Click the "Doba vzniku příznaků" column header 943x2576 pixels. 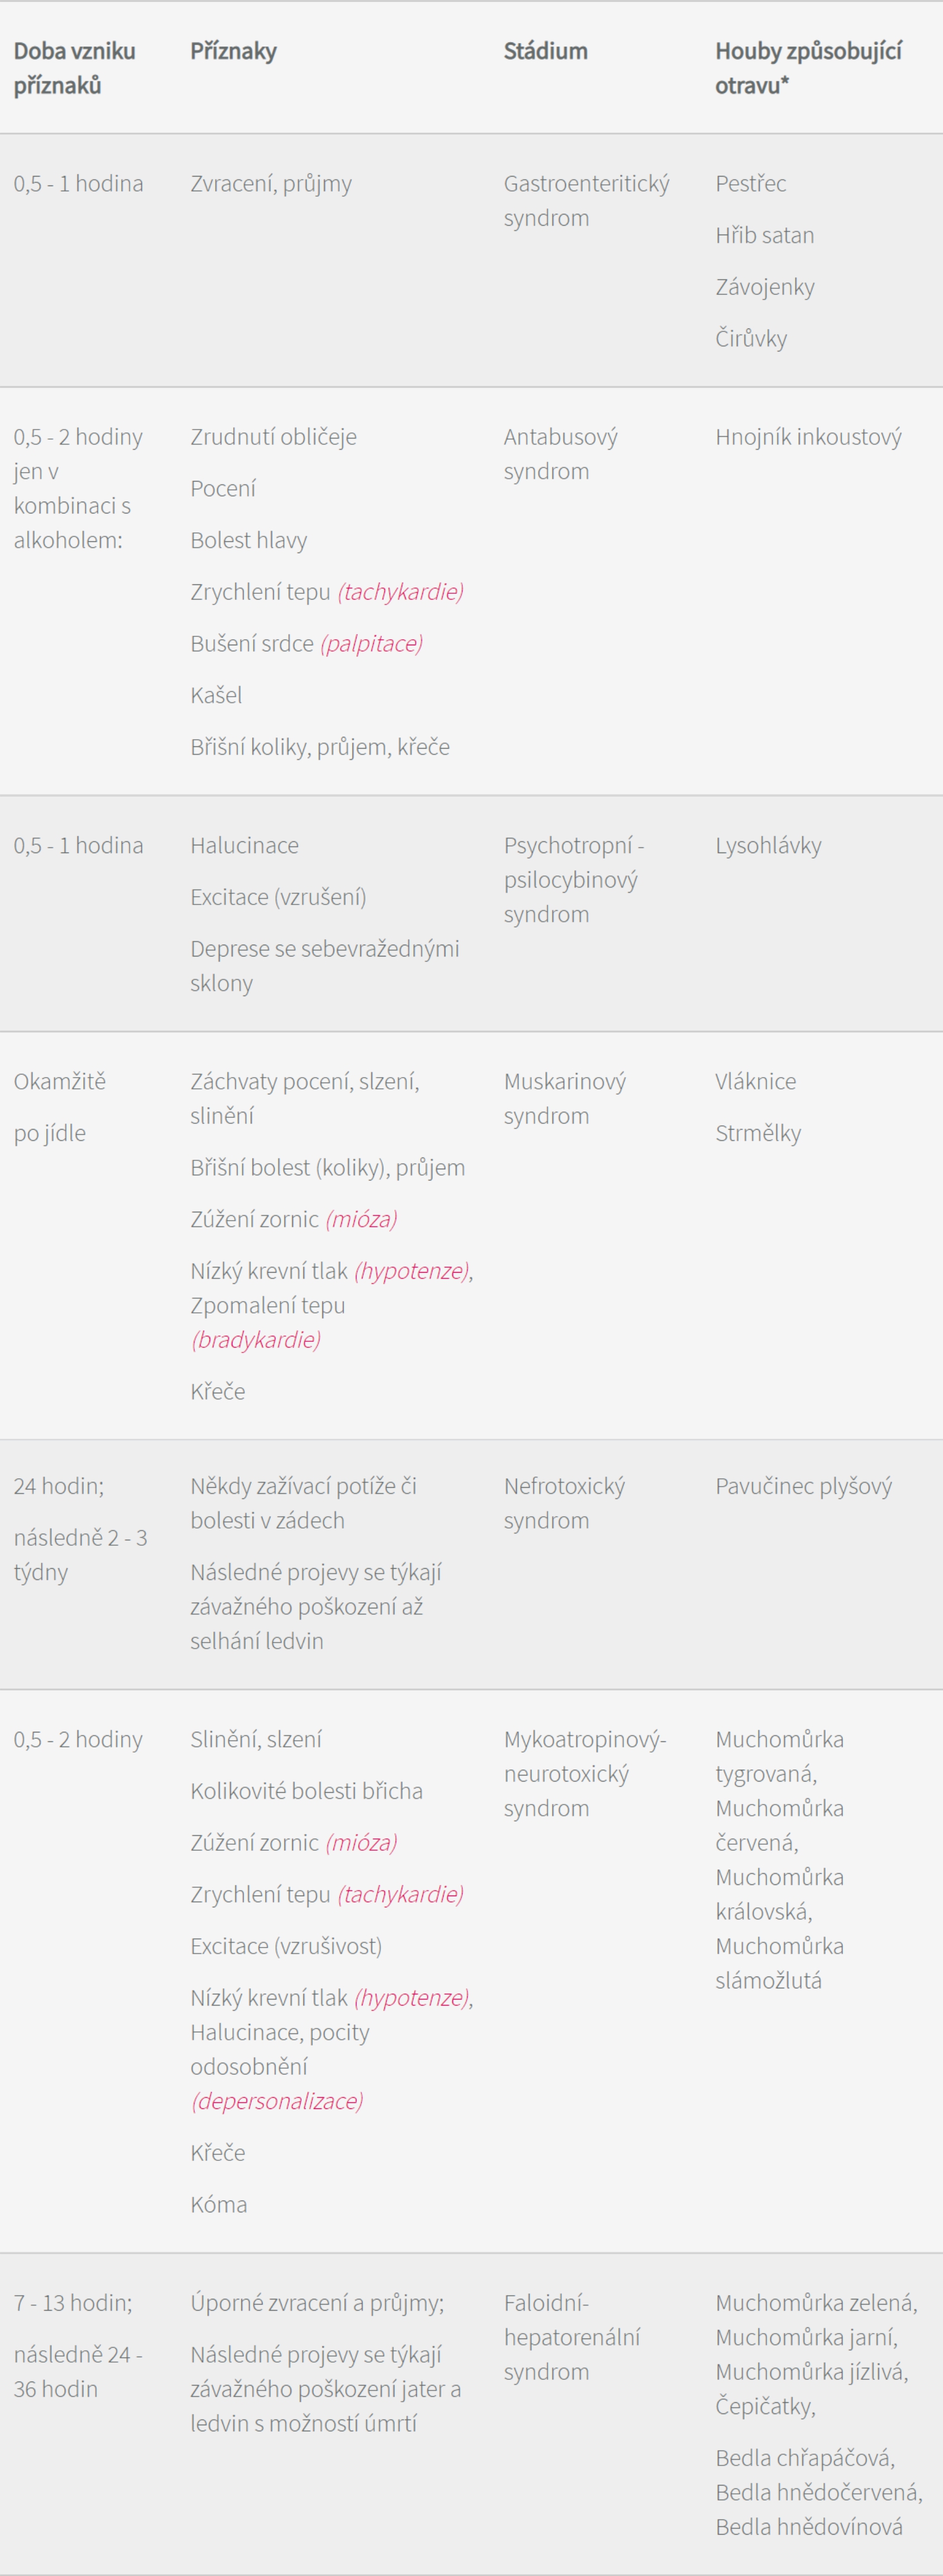point(74,68)
